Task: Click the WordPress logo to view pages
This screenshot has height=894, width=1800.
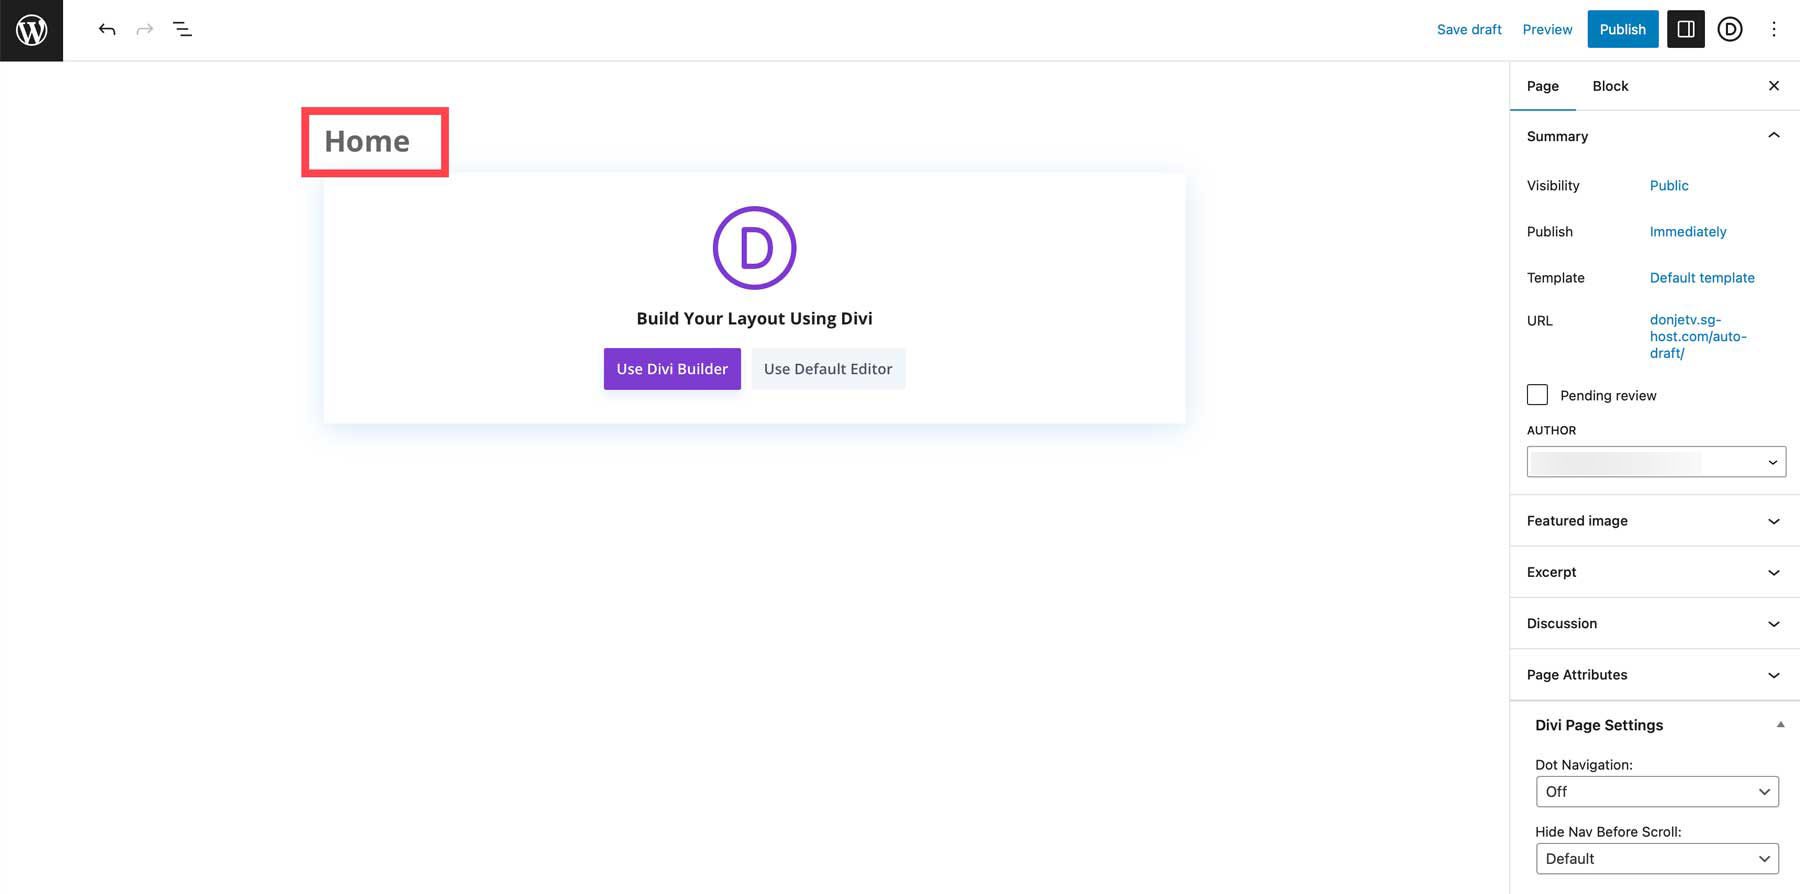Action: pos(31,30)
